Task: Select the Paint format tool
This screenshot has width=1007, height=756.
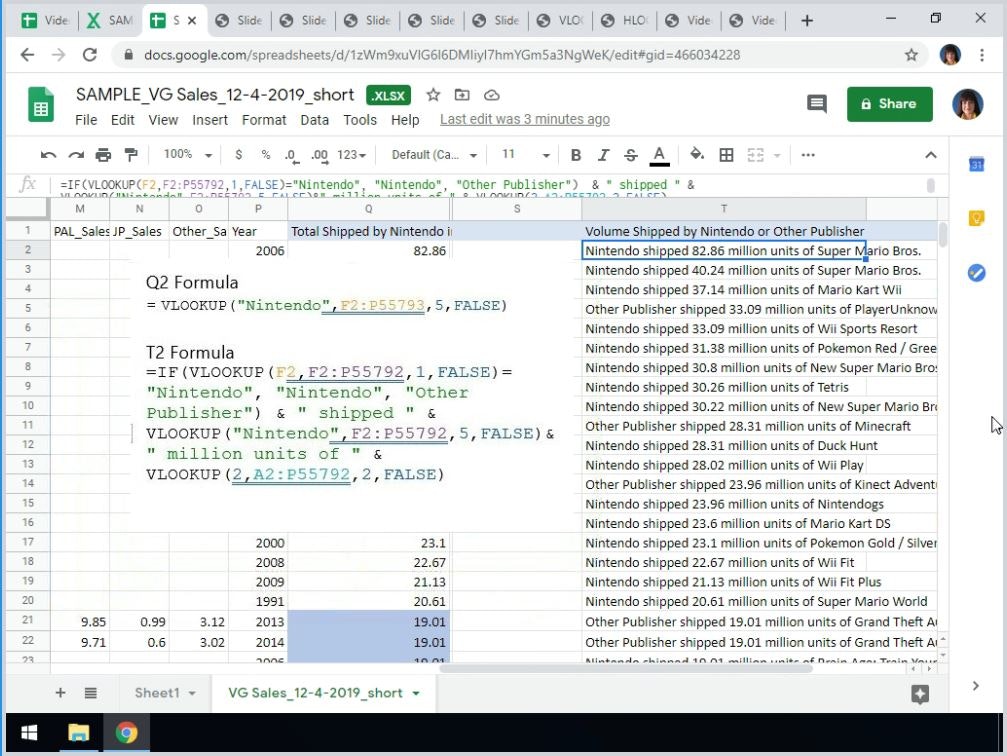Action: pyautogui.click(x=130, y=155)
